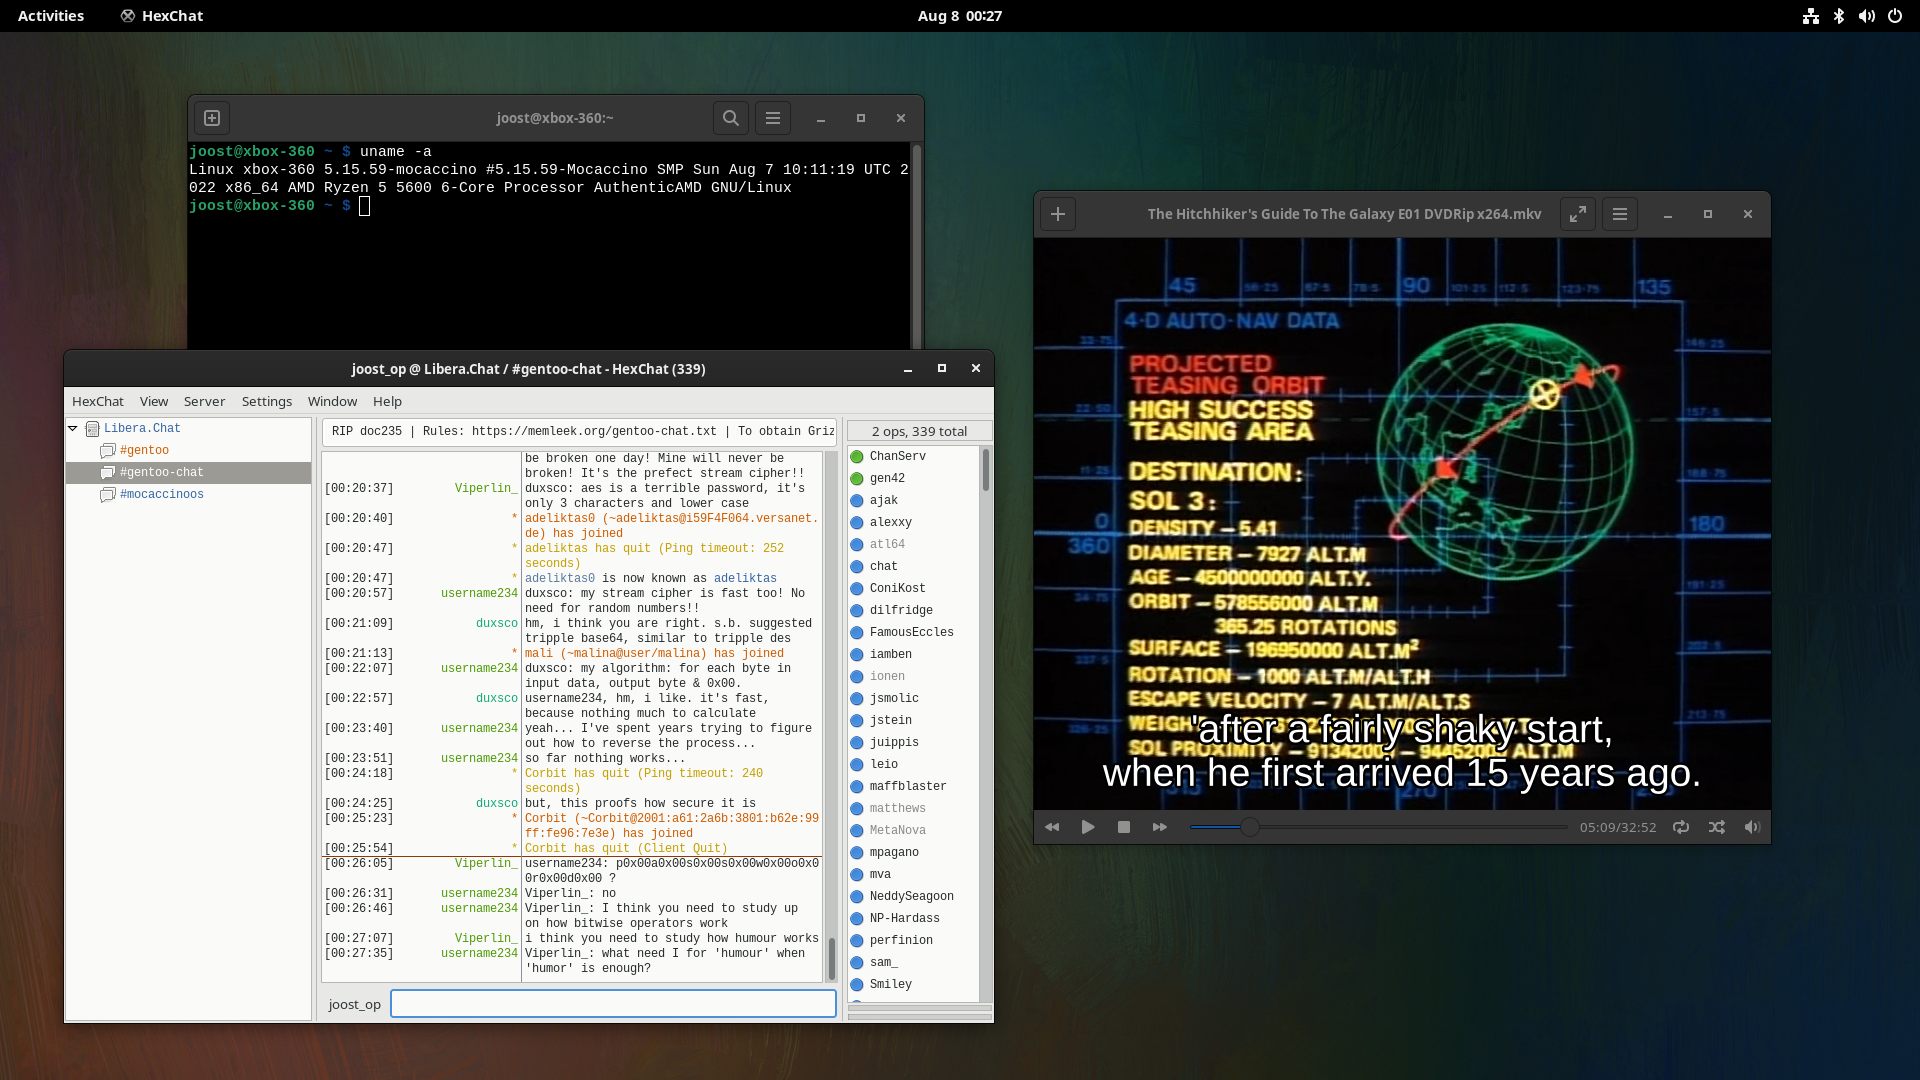Select user ajak in the user list

884,500
